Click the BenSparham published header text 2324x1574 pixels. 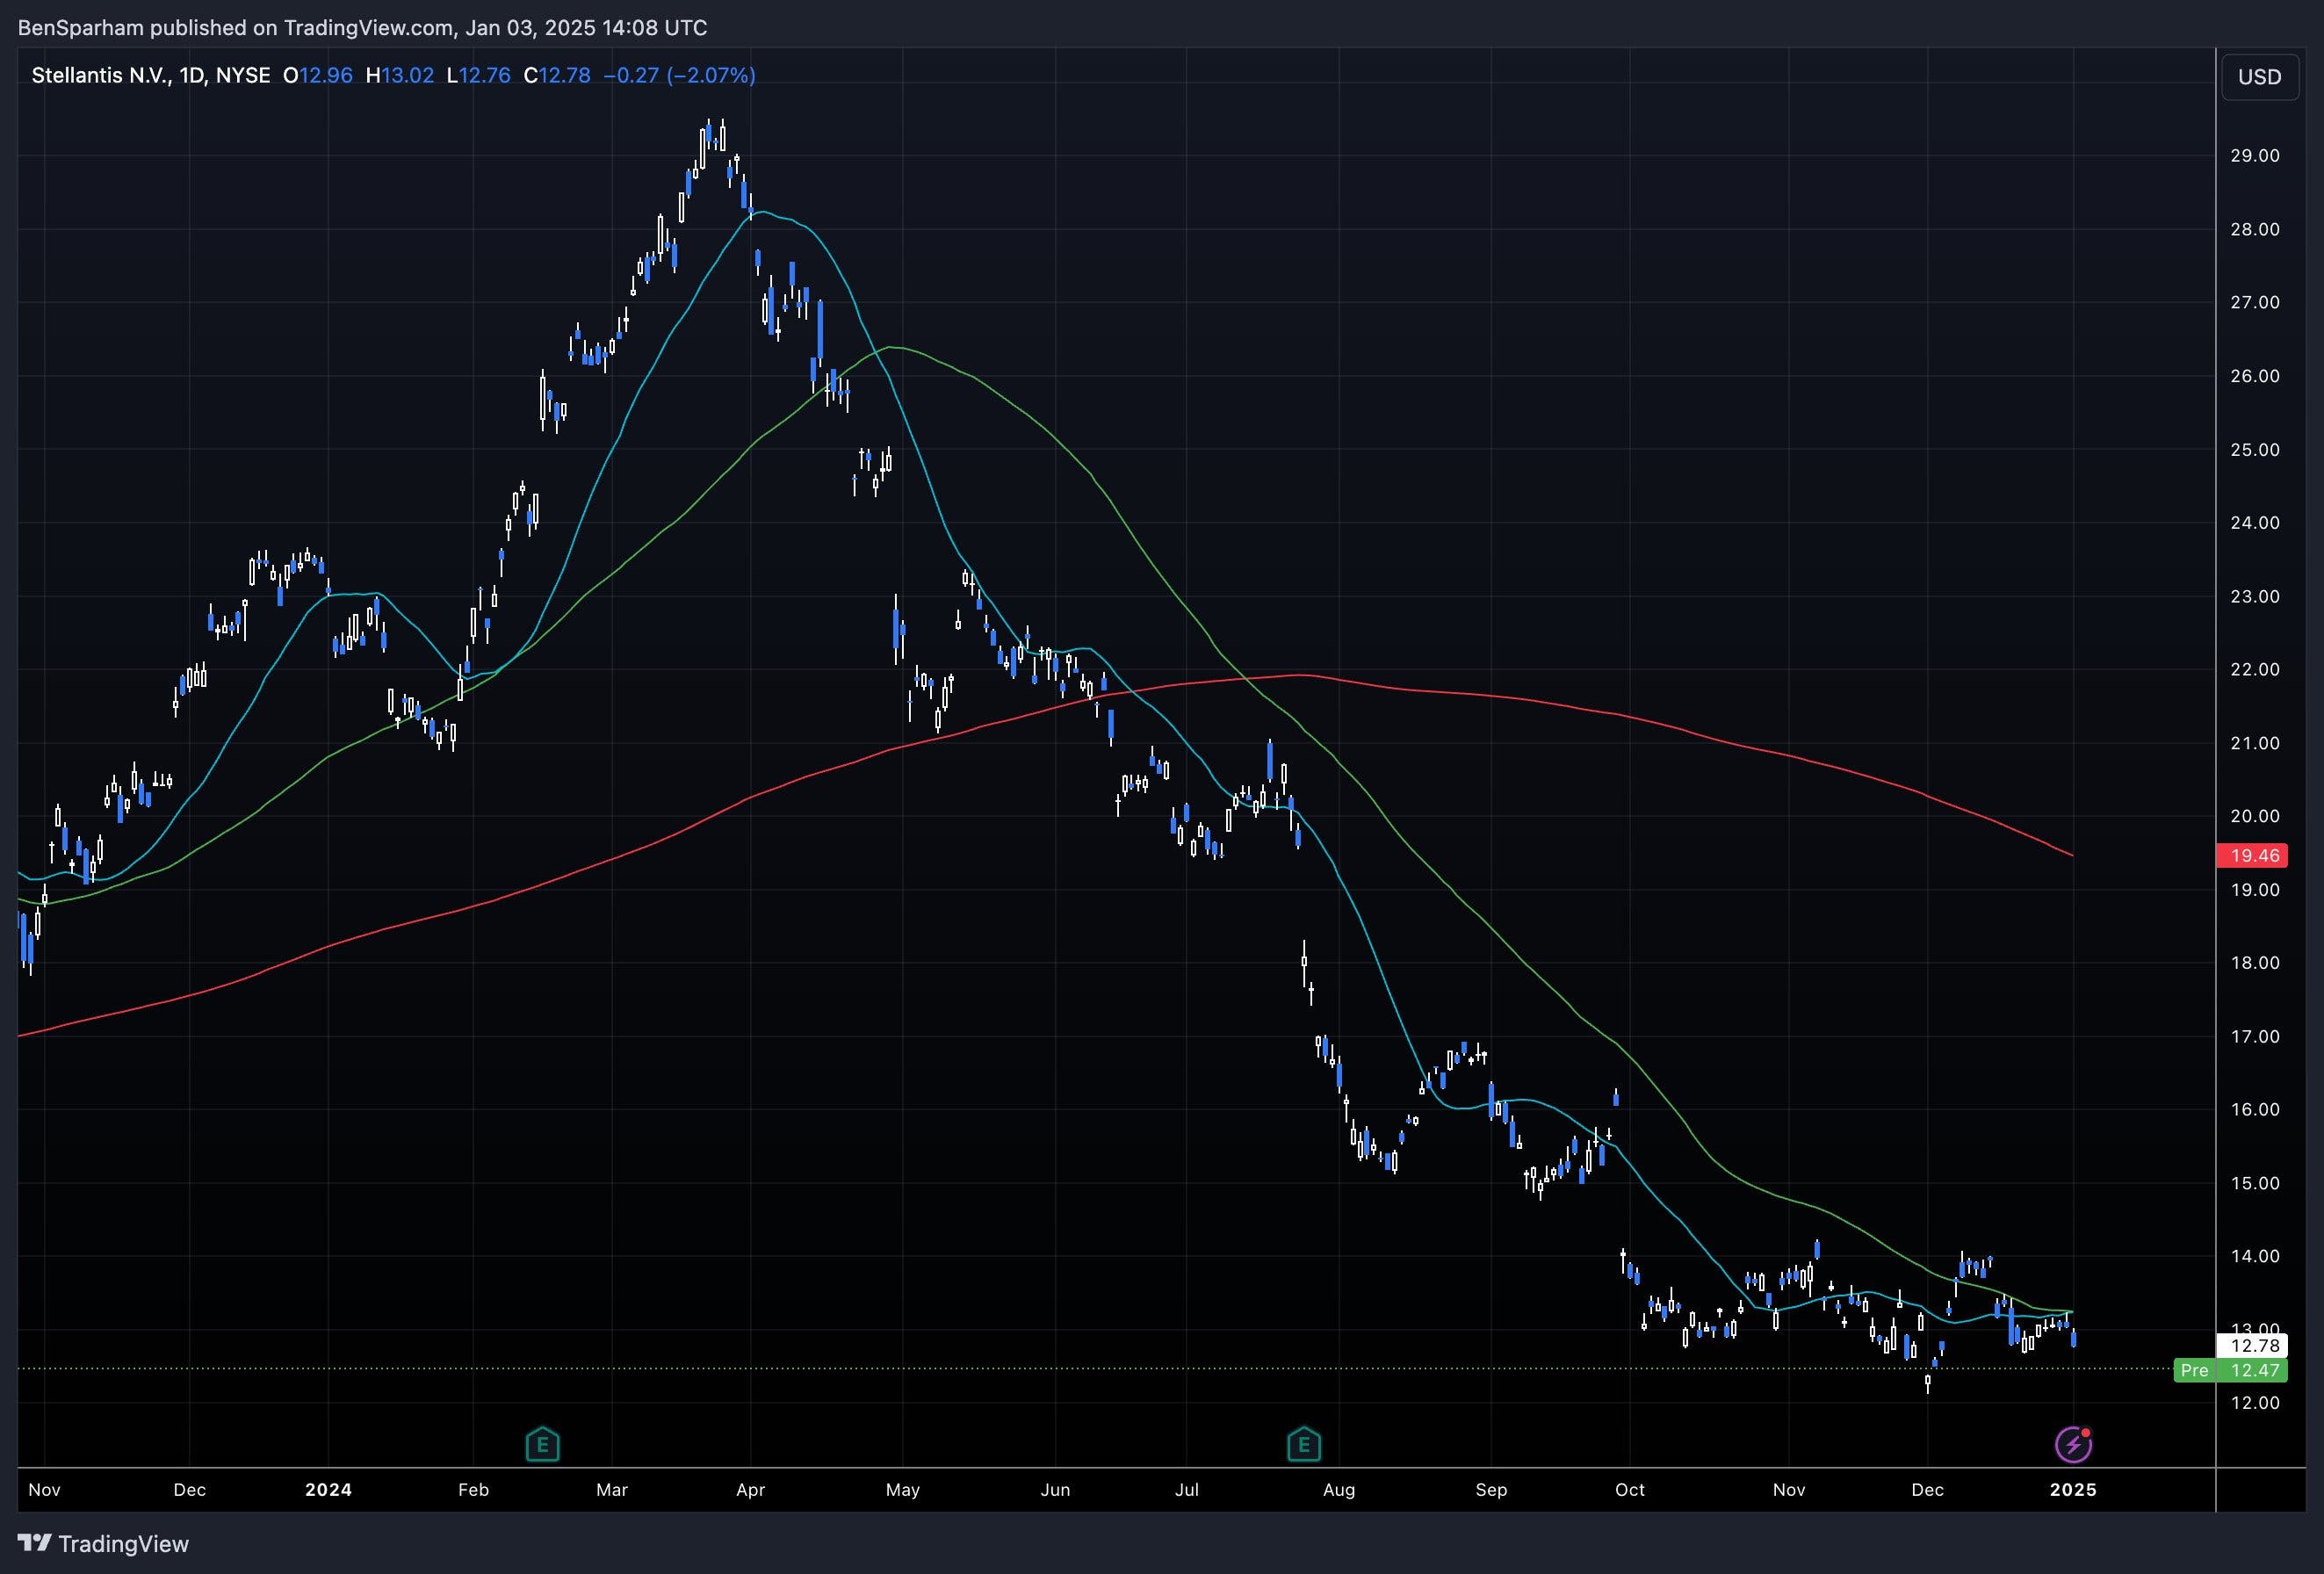click(x=362, y=27)
